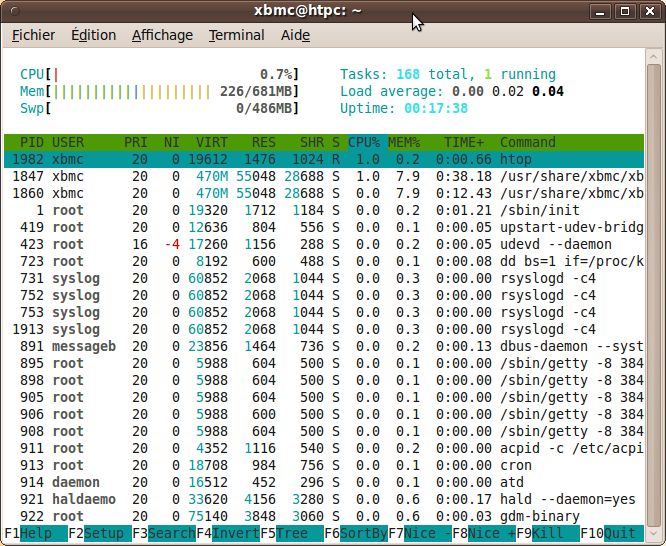Minimize the xbmc@htpc terminal window
Image resolution: width=666 pixels, height=546 pixels.
pos(600,11)
